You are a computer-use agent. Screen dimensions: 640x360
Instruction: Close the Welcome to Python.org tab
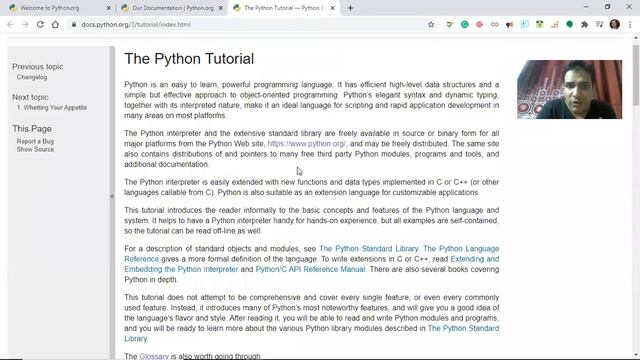click(x=109, y=8)
